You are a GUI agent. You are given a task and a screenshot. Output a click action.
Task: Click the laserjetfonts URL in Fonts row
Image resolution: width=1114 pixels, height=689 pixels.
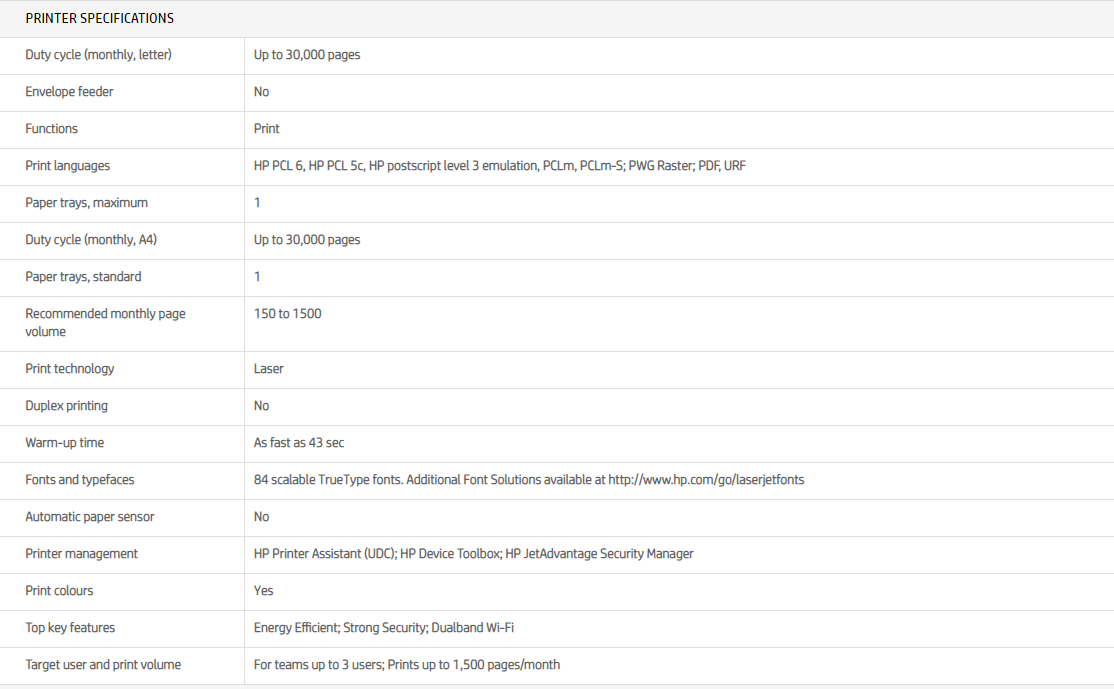pos(706,480)
